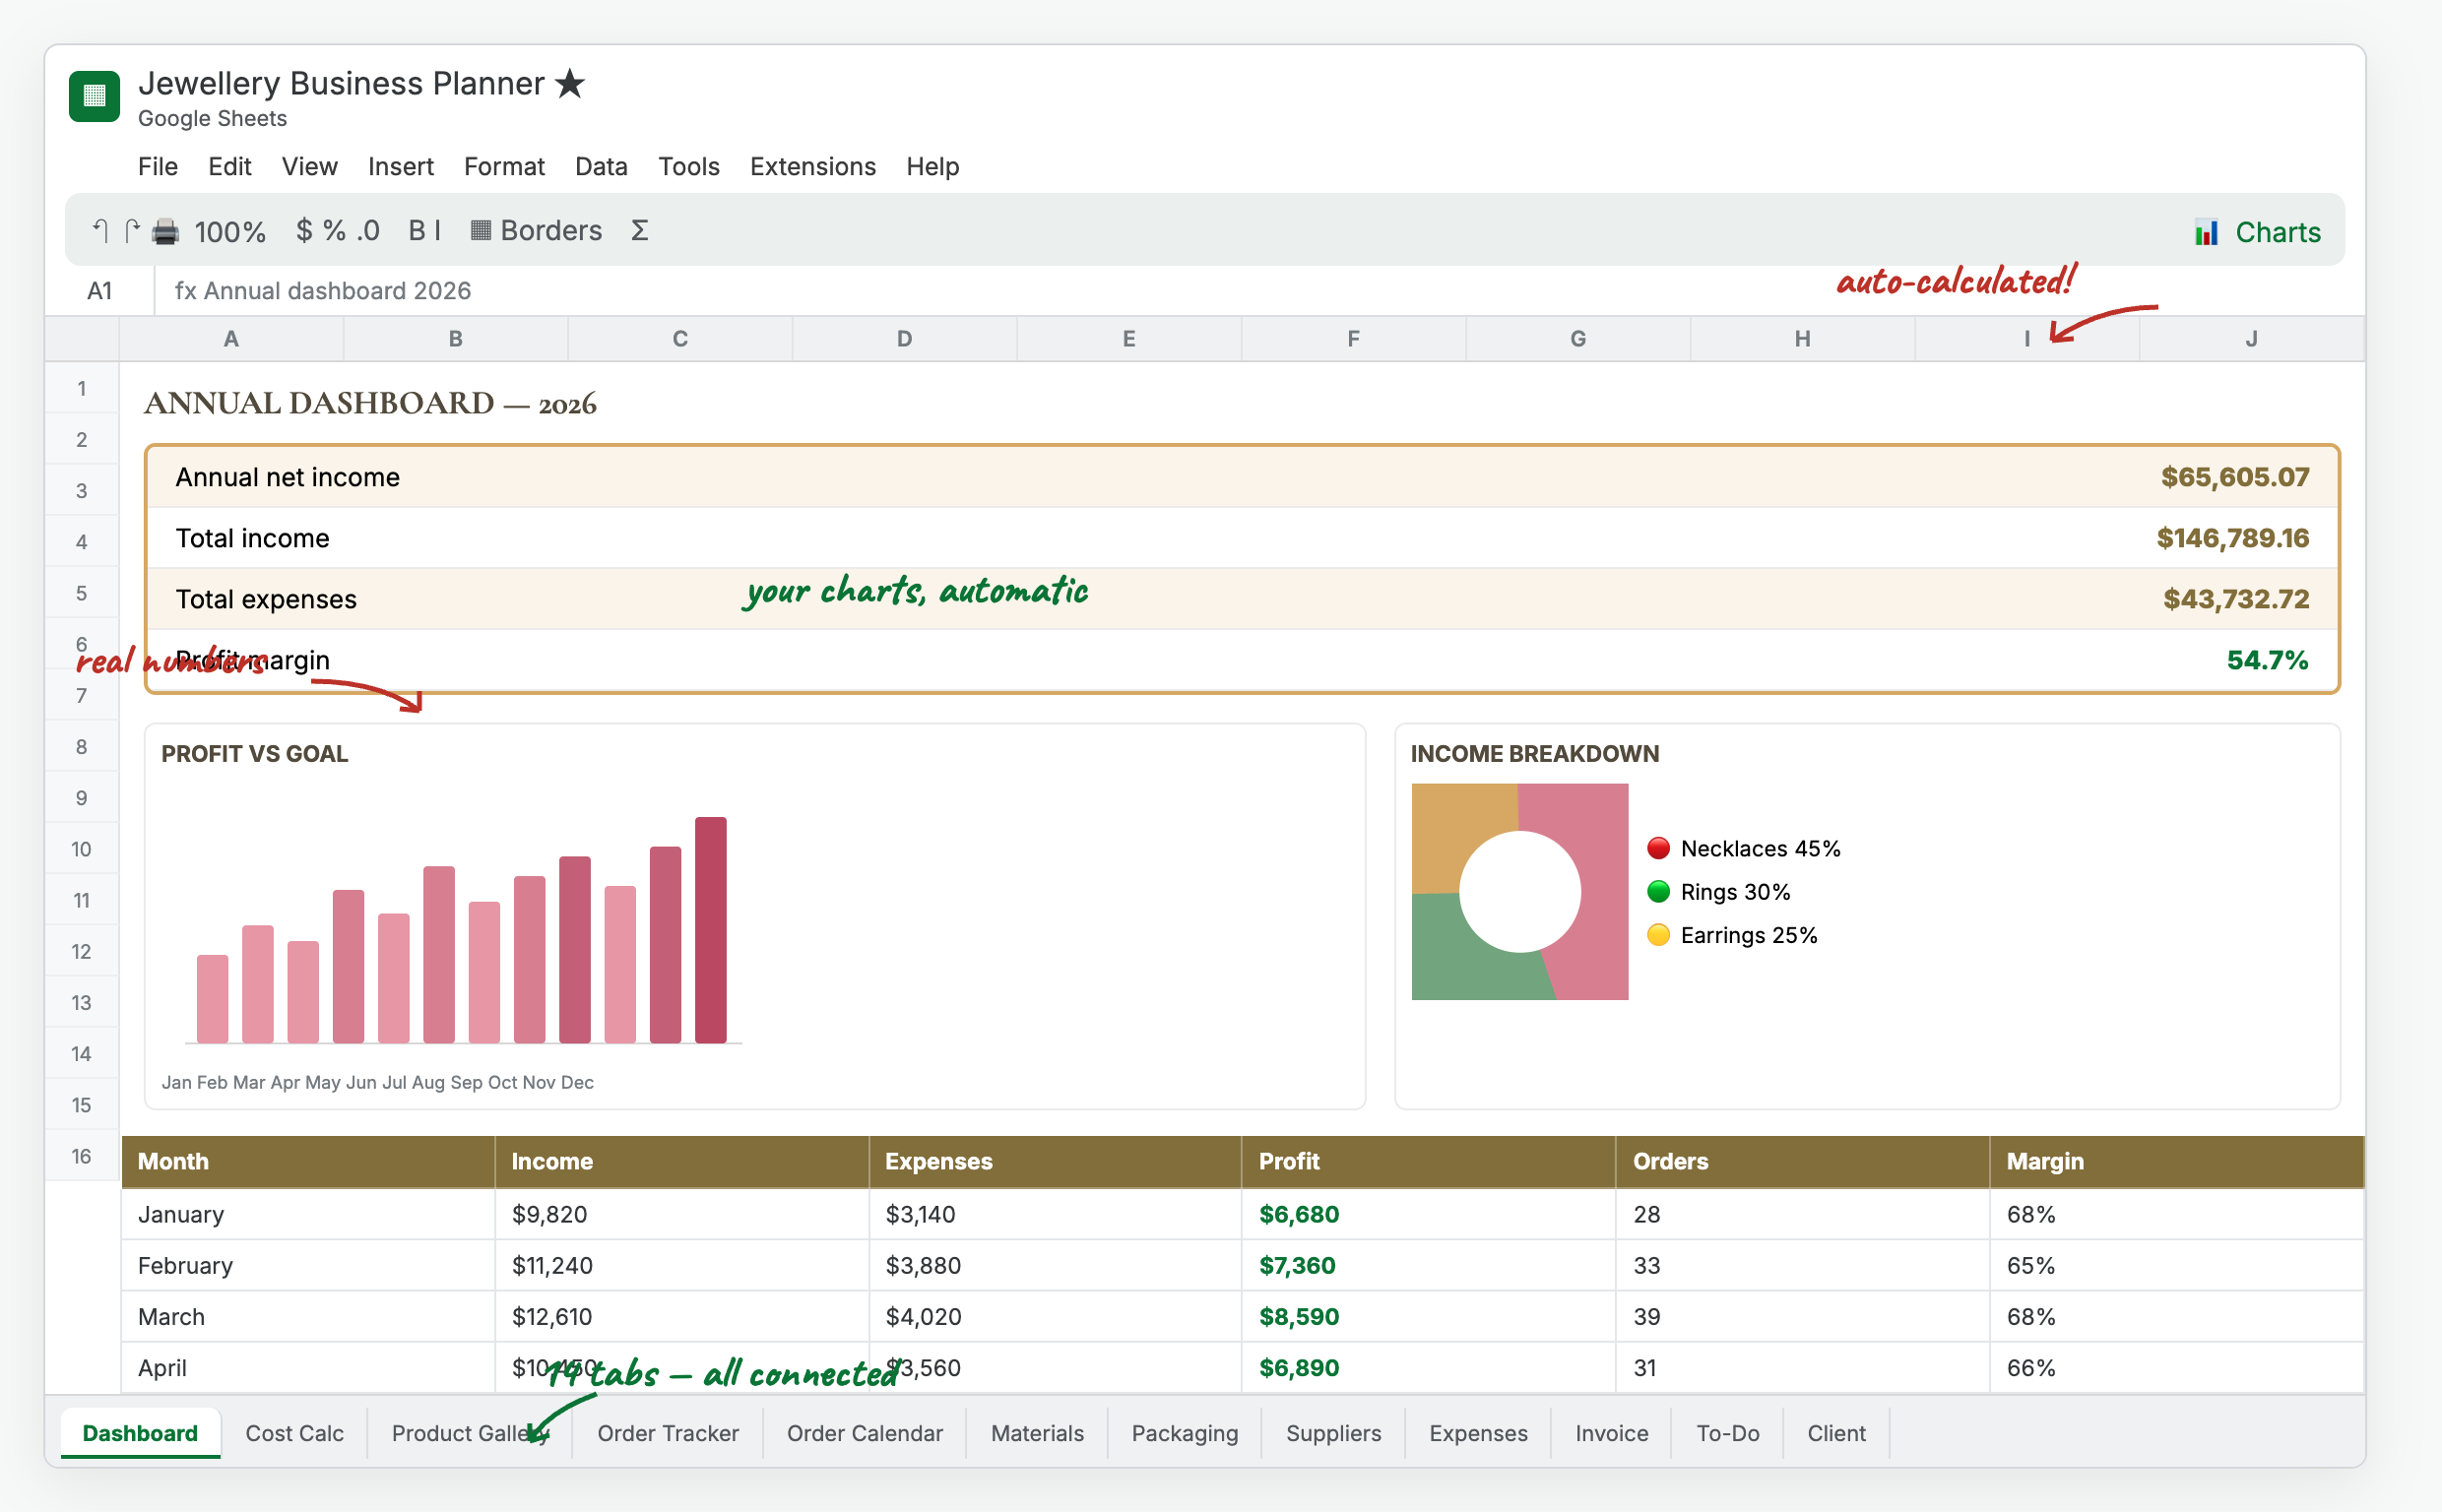The height and width of the screenshot is (1512, 2442).
Task: Click the Orders column header in table
Action: coord(1802,1161)
